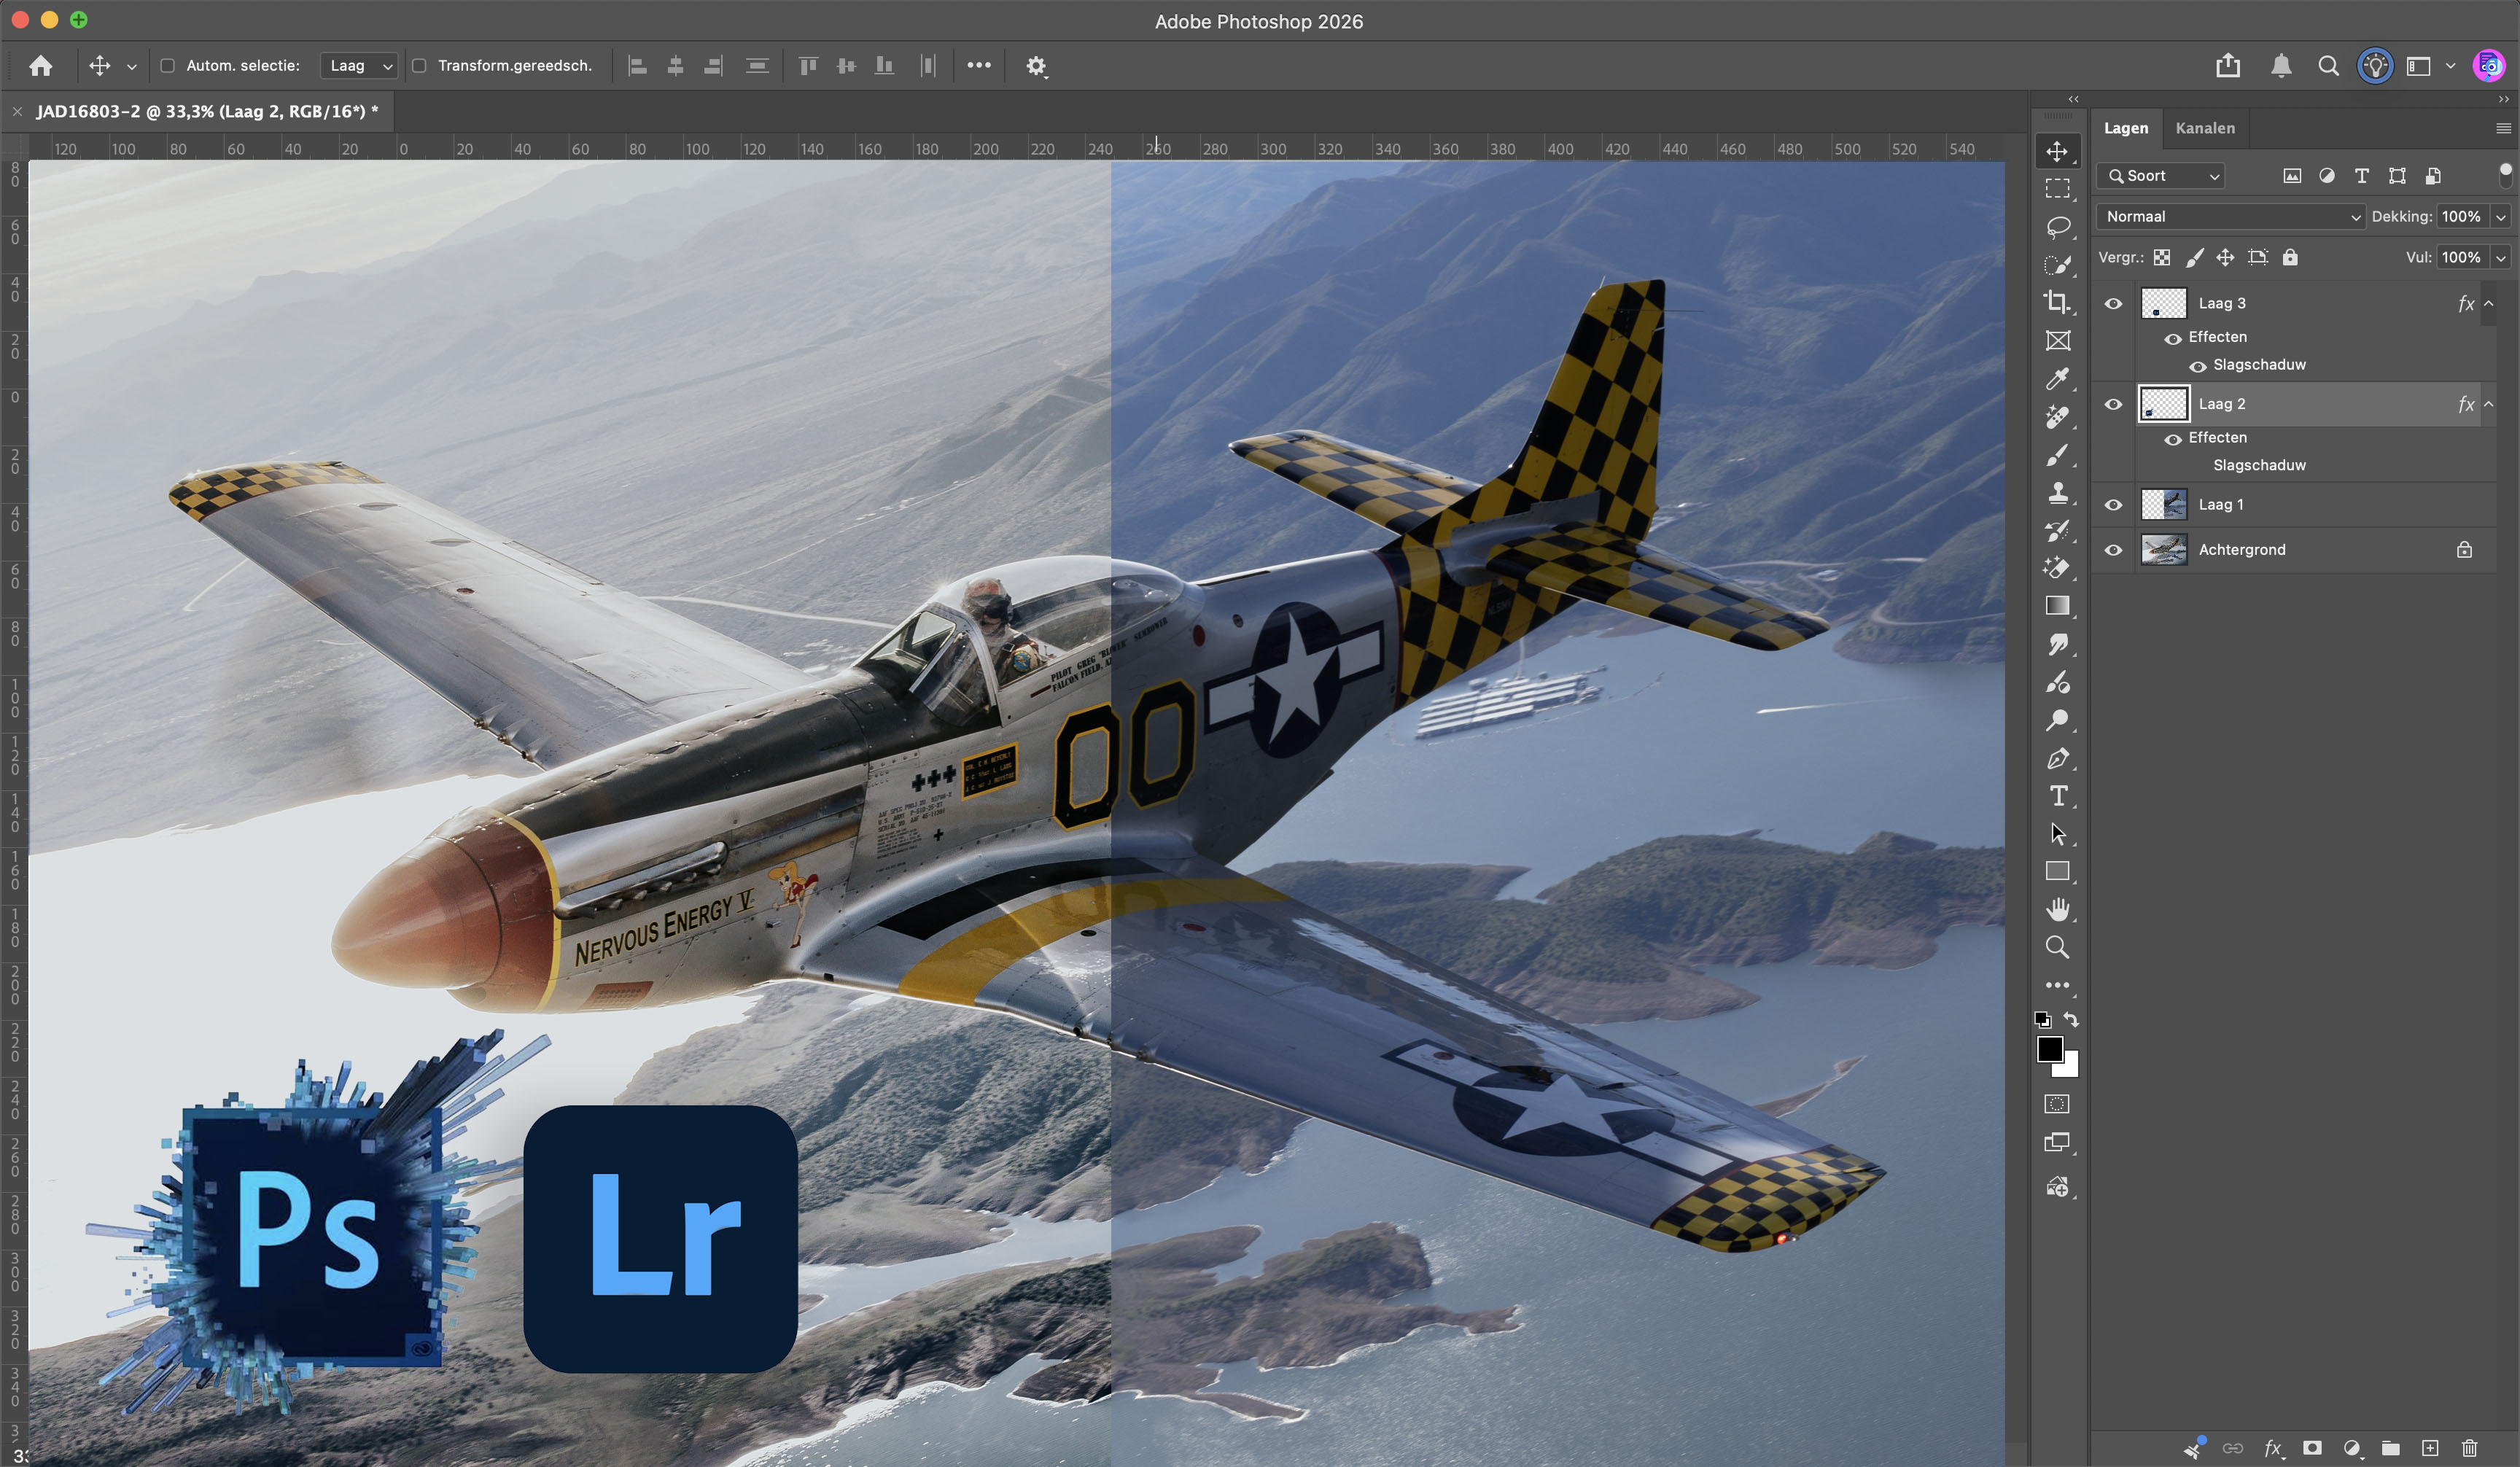
Task: Open the Move tool preset picker arrow
Action: 131,67
